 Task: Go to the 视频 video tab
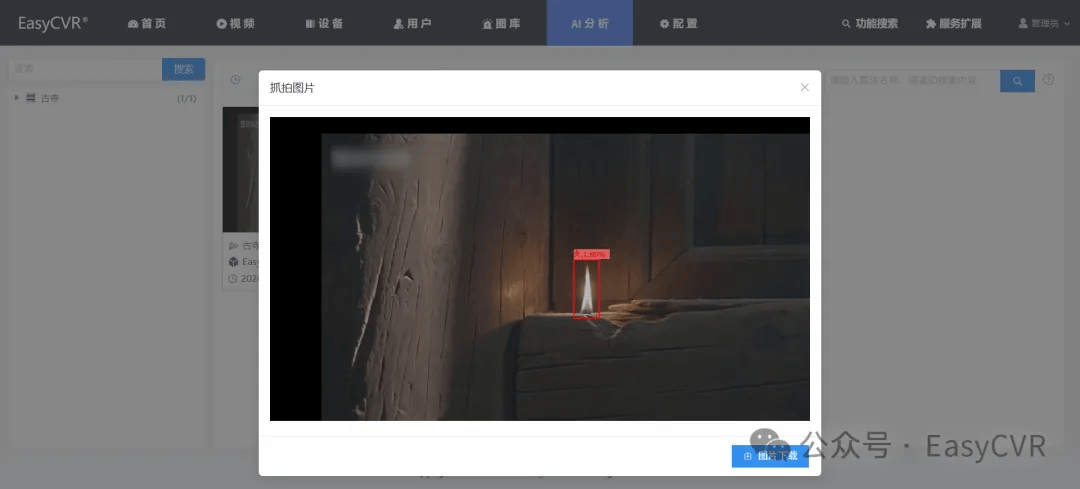point(236,23)
